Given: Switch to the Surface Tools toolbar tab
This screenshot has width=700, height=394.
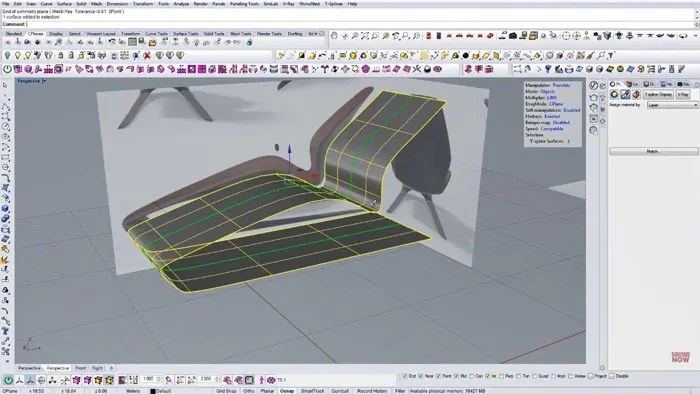Looking at the screenshot, I should click(x=186, y=34).
